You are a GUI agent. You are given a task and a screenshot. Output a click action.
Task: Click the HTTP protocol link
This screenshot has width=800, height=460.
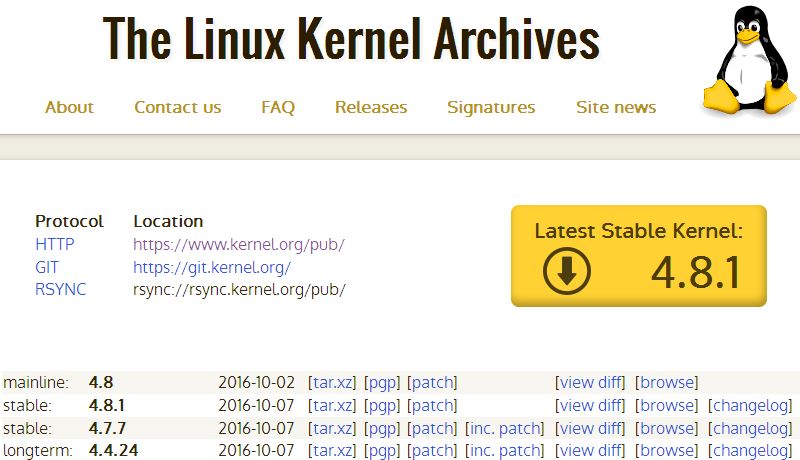tap(55, 244)
